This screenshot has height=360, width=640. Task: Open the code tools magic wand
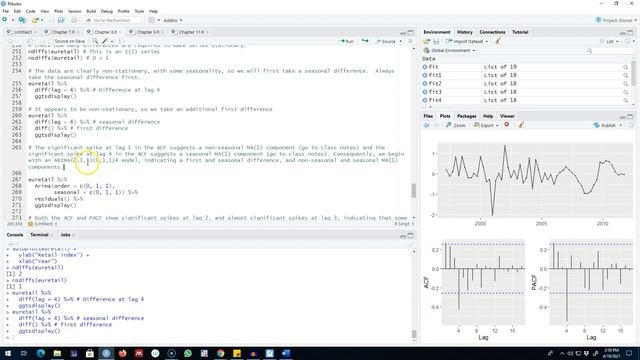(105, 41)
